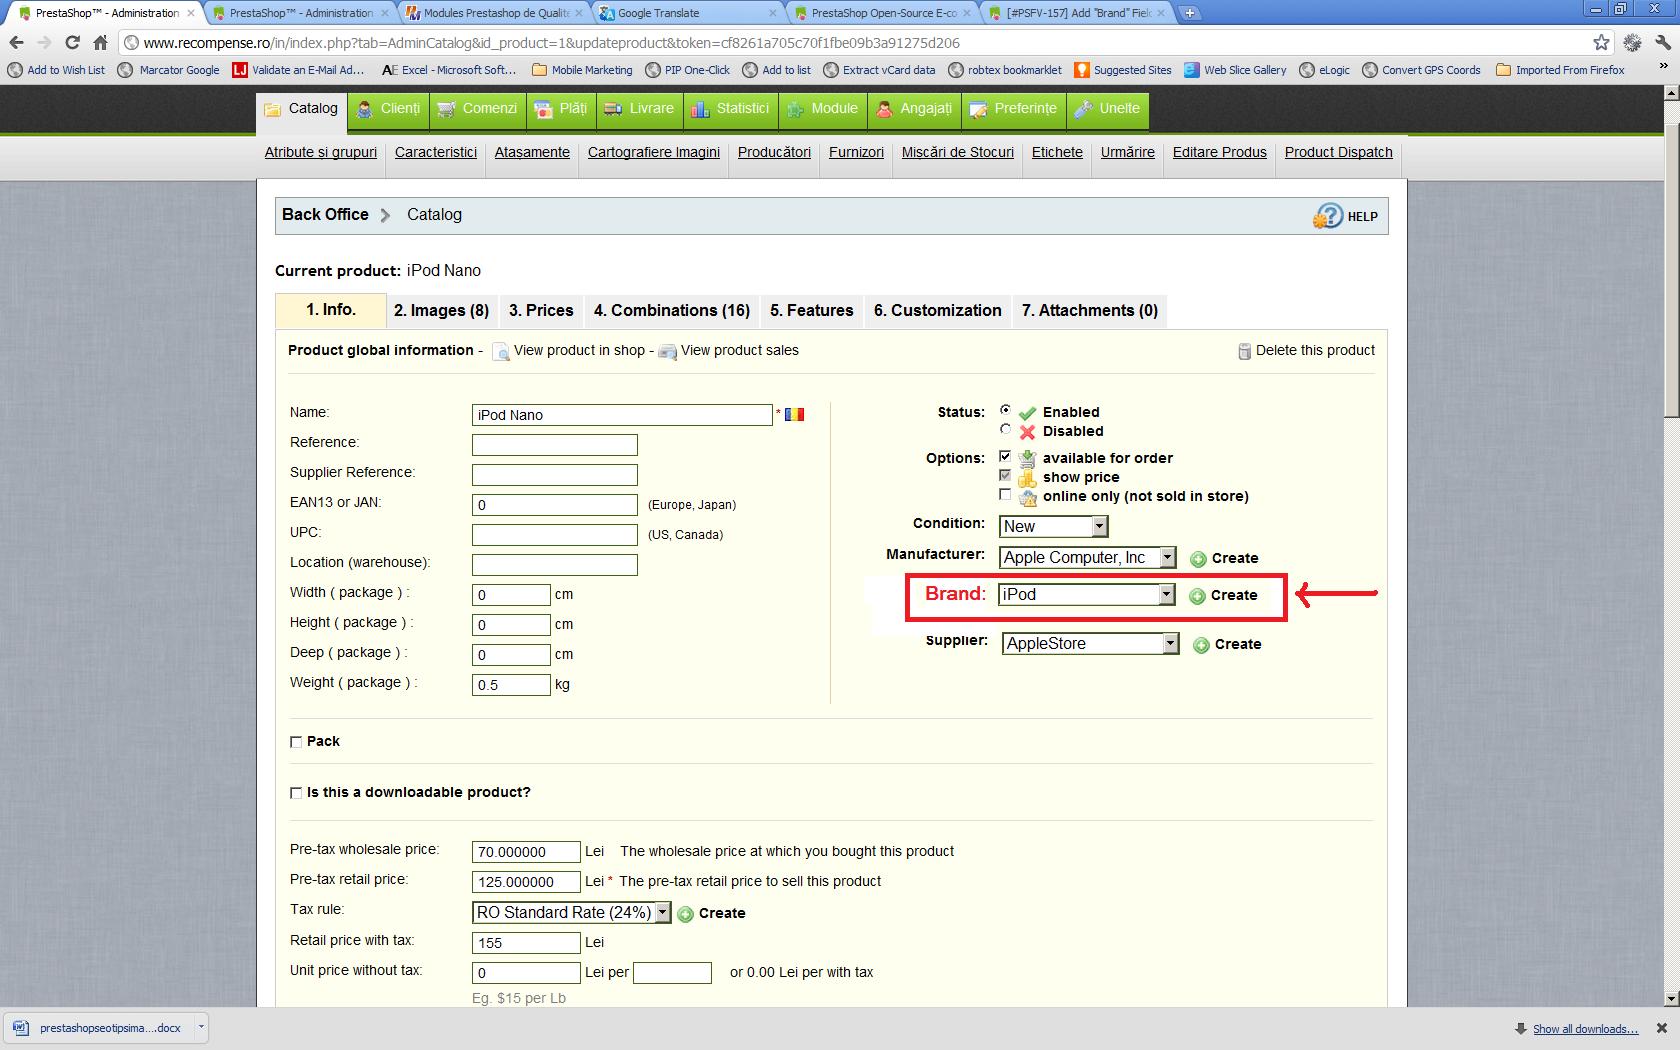Toggle the available for order checkbox
The image size is (1680, 1050).
tap(1005, 456)
